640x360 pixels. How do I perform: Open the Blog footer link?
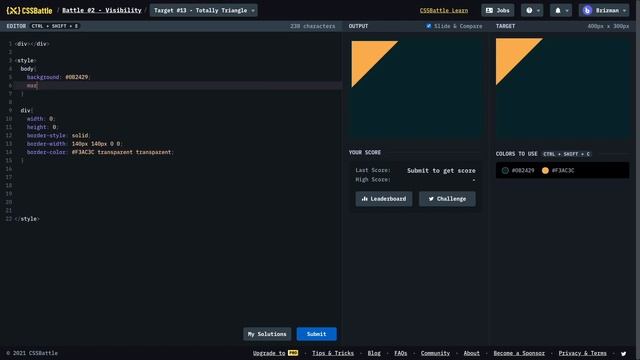pos(374,353)
